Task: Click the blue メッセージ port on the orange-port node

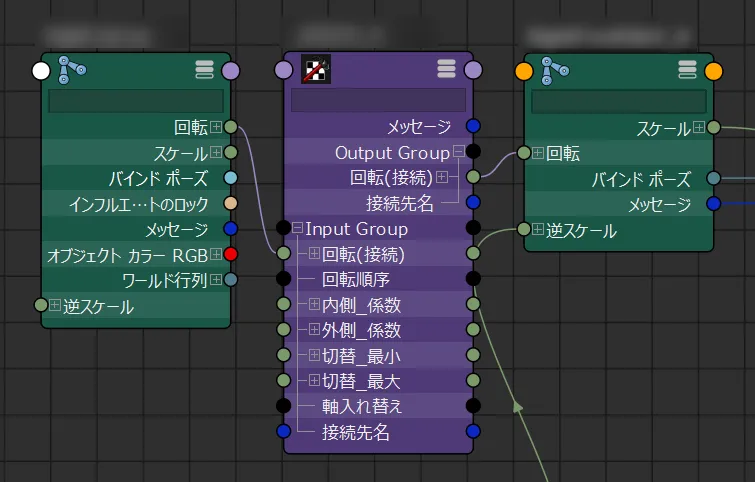Action: [714, 204]
